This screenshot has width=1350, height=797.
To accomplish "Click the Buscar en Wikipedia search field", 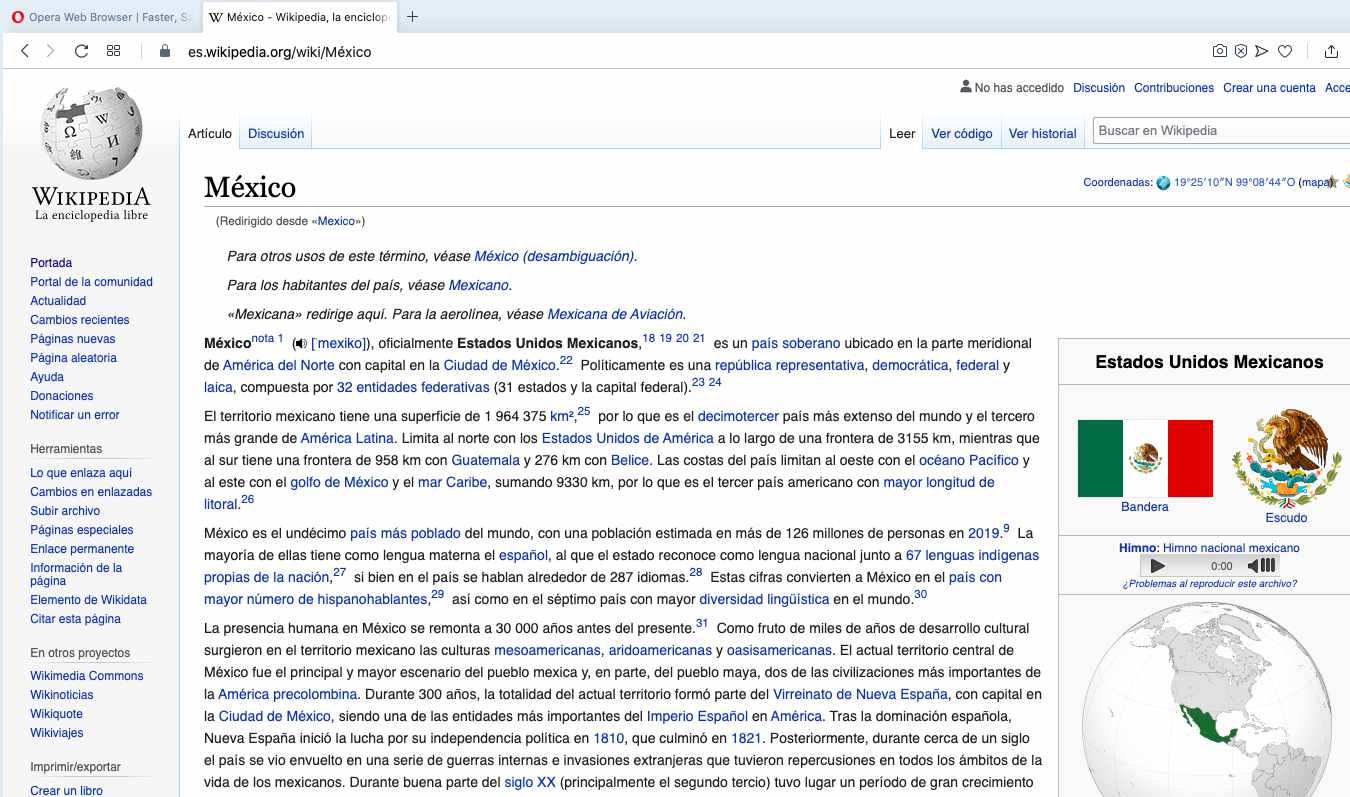I will coord(1220,131).
